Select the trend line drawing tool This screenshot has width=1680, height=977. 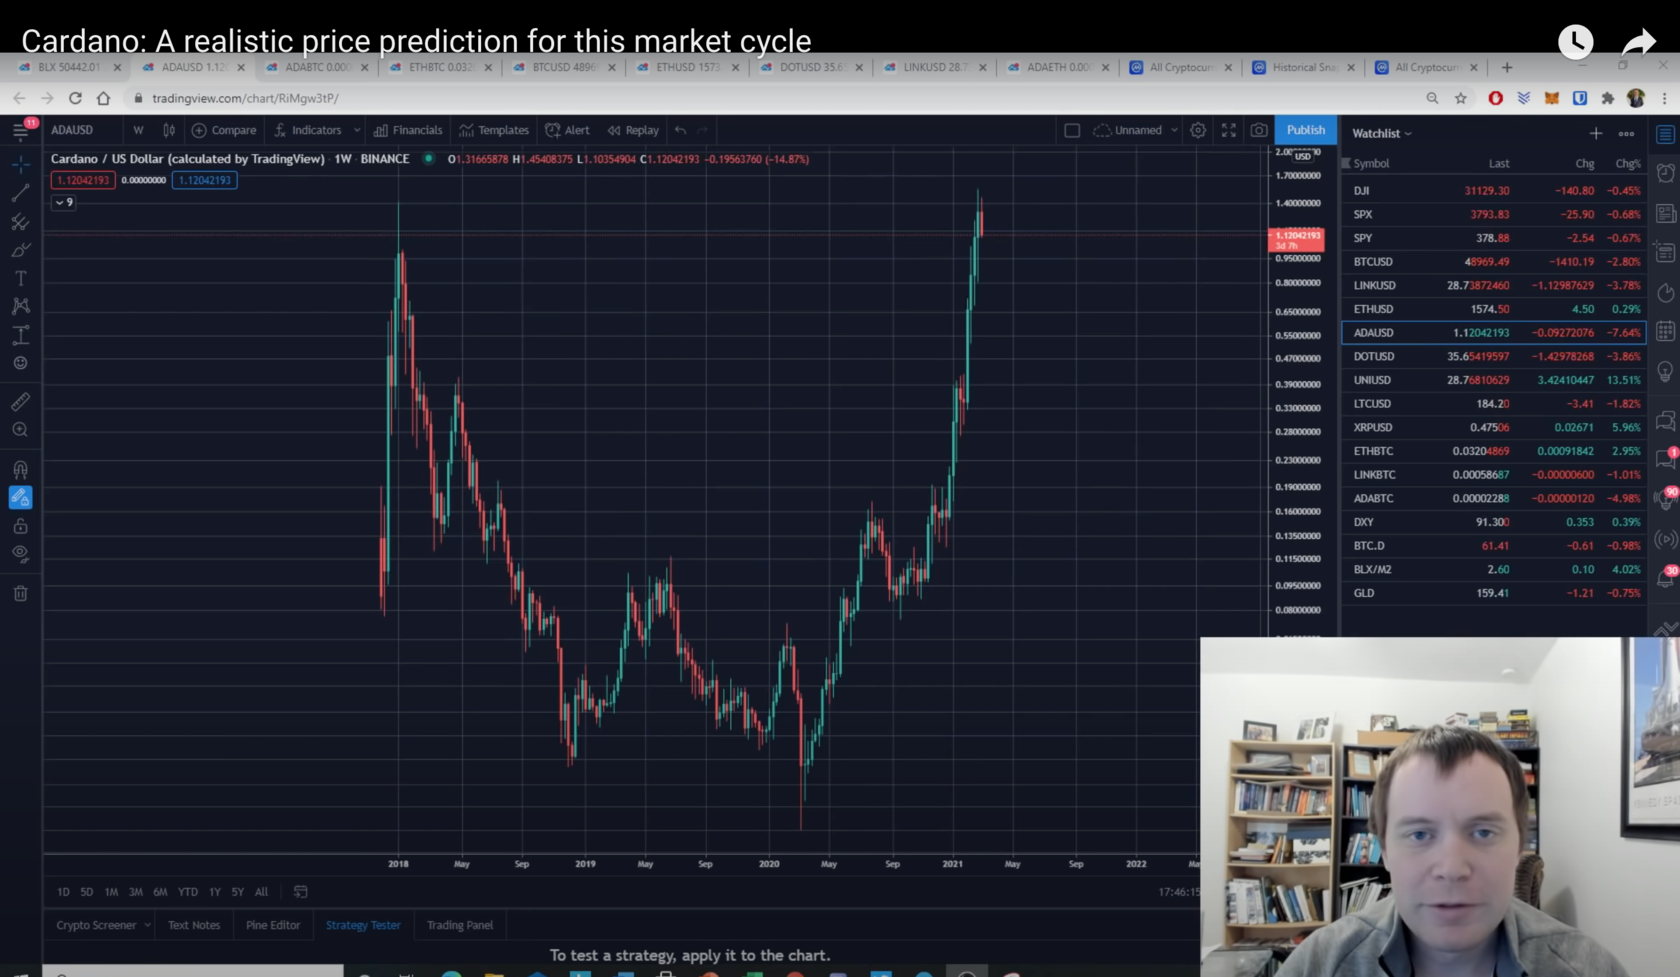(x=20, y=193)
